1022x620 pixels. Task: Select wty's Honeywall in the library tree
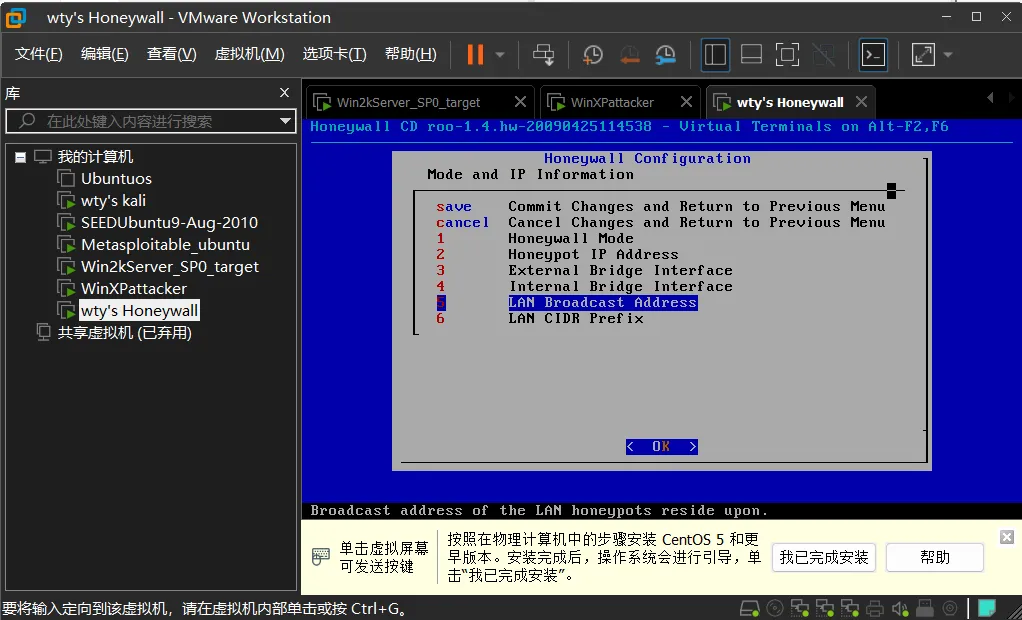click(x=139, y=311)
